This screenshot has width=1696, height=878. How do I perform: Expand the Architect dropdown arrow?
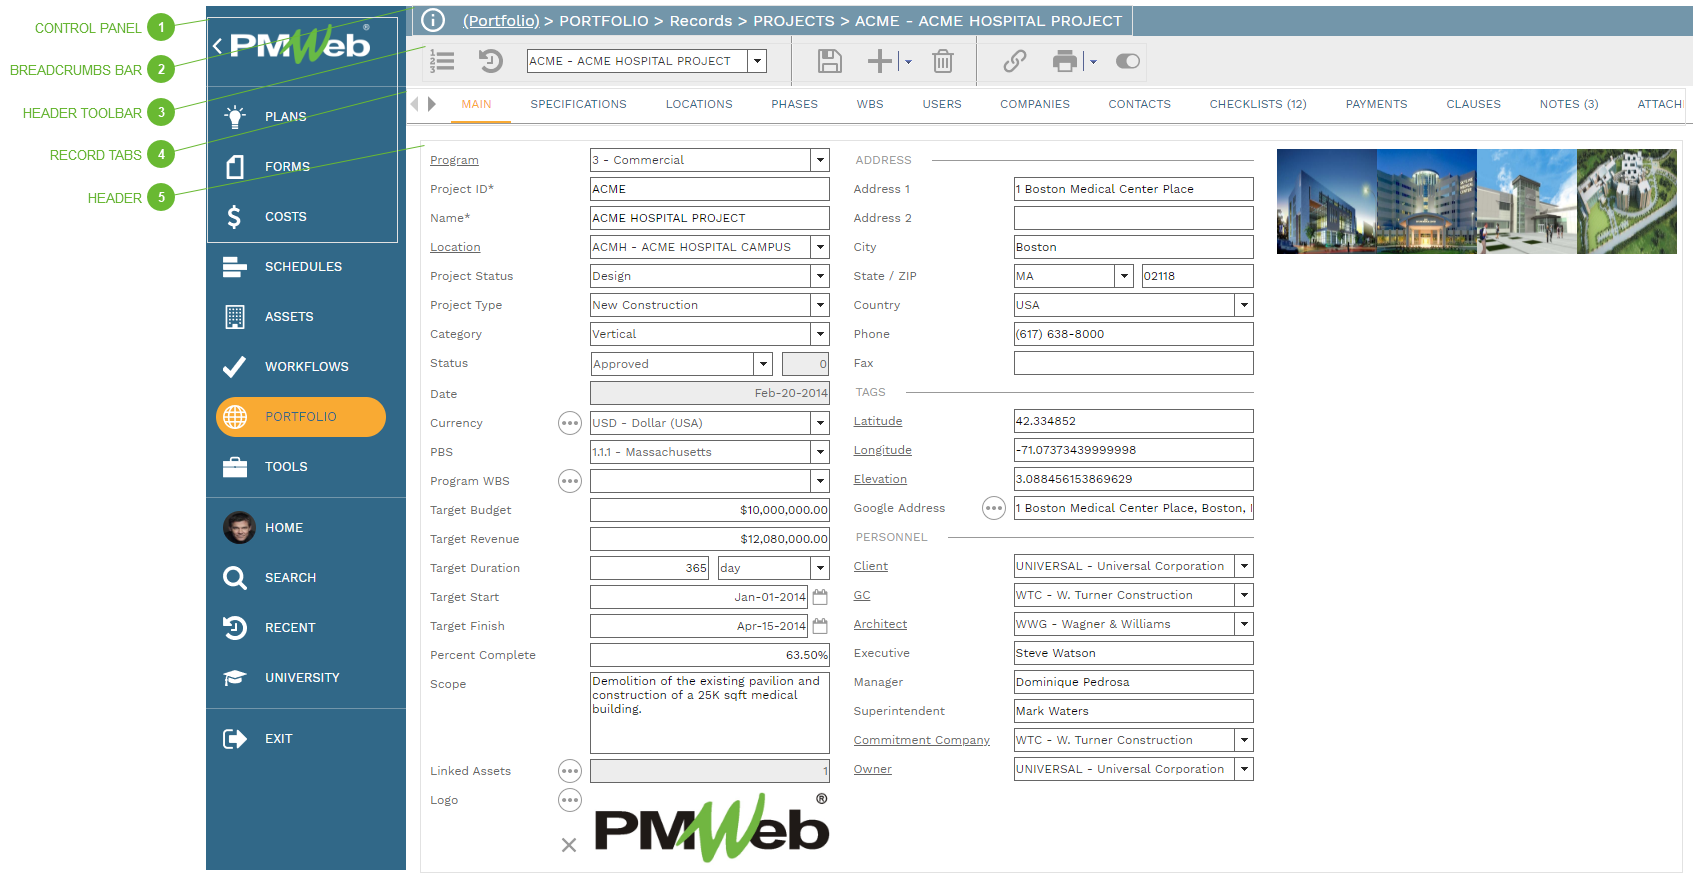click(x=1244, y=624)
